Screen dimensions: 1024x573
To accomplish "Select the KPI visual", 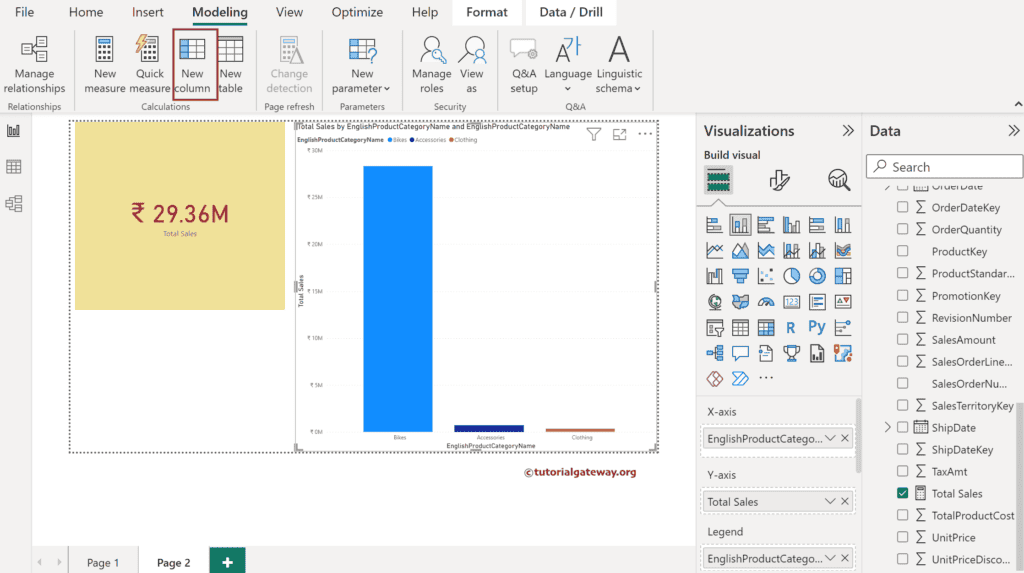I will 843,302.
